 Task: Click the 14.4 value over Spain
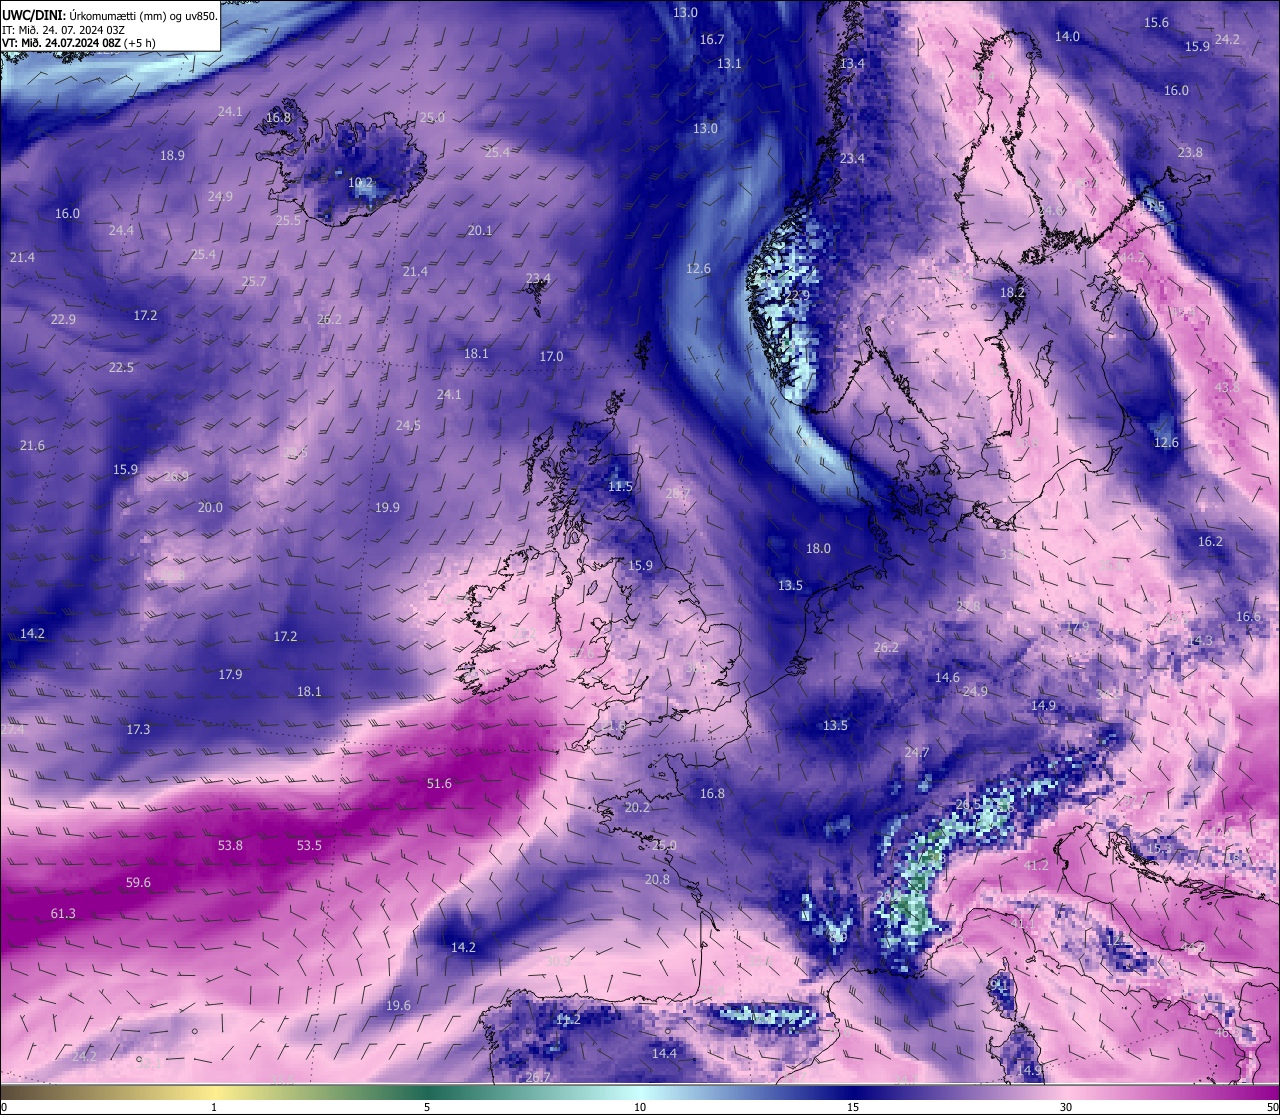coord(664,1053)
